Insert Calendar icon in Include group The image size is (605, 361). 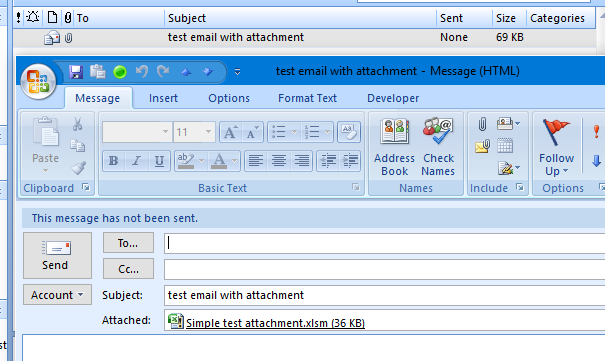click(505, 146)
